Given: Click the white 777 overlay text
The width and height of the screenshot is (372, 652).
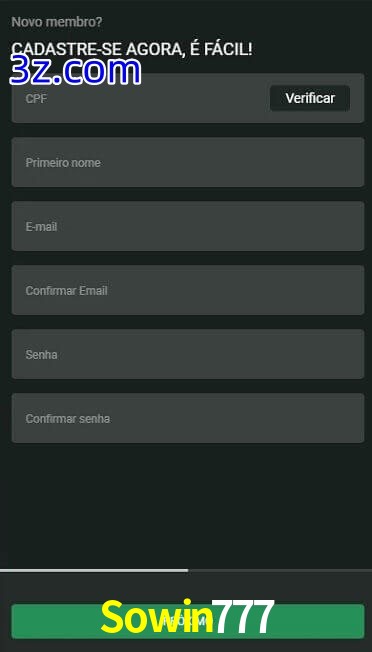Looking at the screenshot, I should coord(243,617).
